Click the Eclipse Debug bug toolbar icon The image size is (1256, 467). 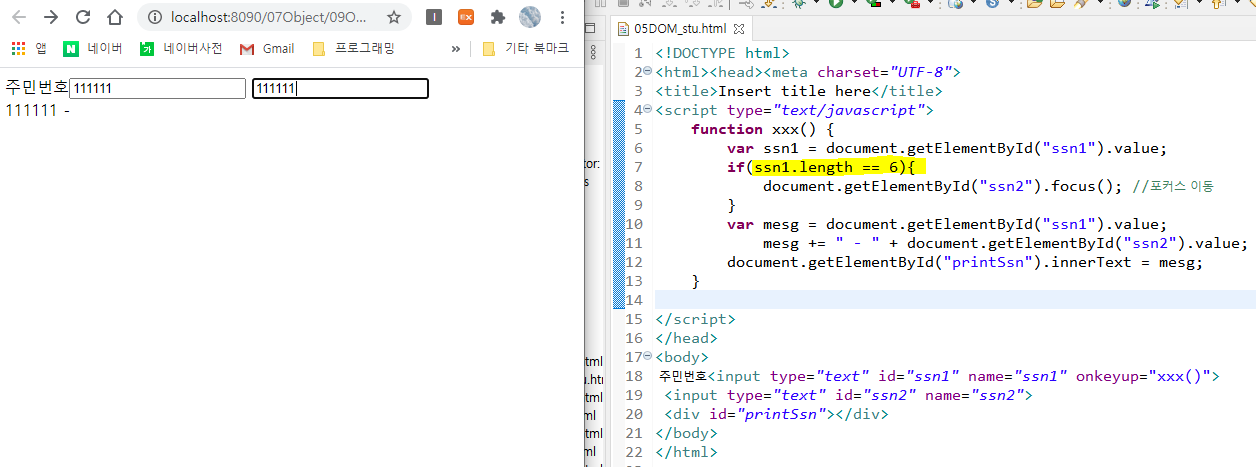pos(797,4)
